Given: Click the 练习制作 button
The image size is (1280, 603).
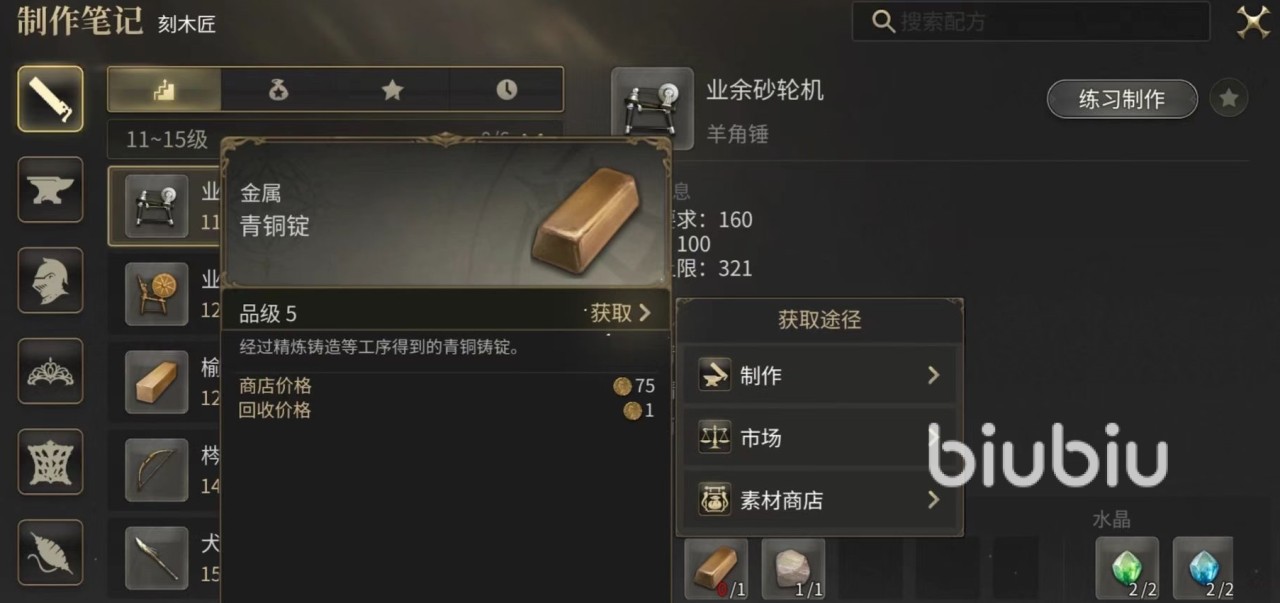Looking at the screenshot, I should [x=1122, y=99].
